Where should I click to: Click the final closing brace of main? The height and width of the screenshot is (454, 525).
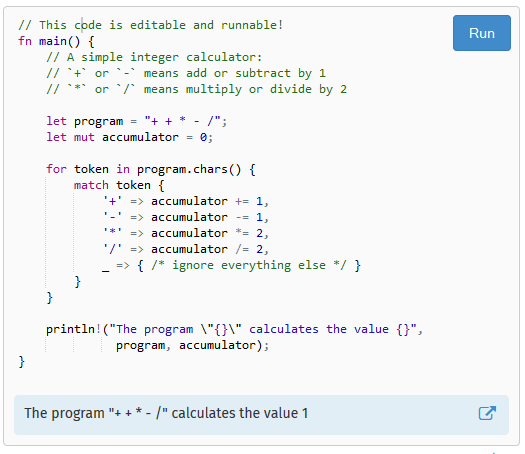point(22,361)
